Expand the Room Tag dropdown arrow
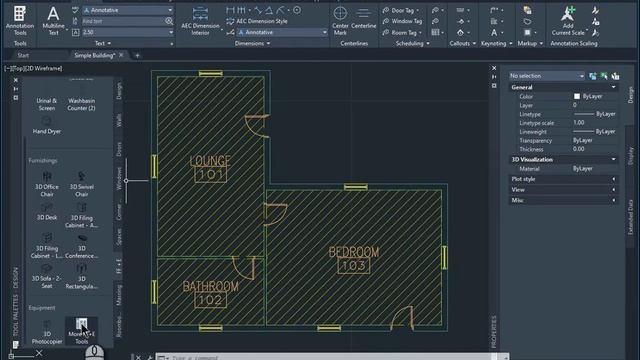 pyautogui.click(x=420, y=32)
